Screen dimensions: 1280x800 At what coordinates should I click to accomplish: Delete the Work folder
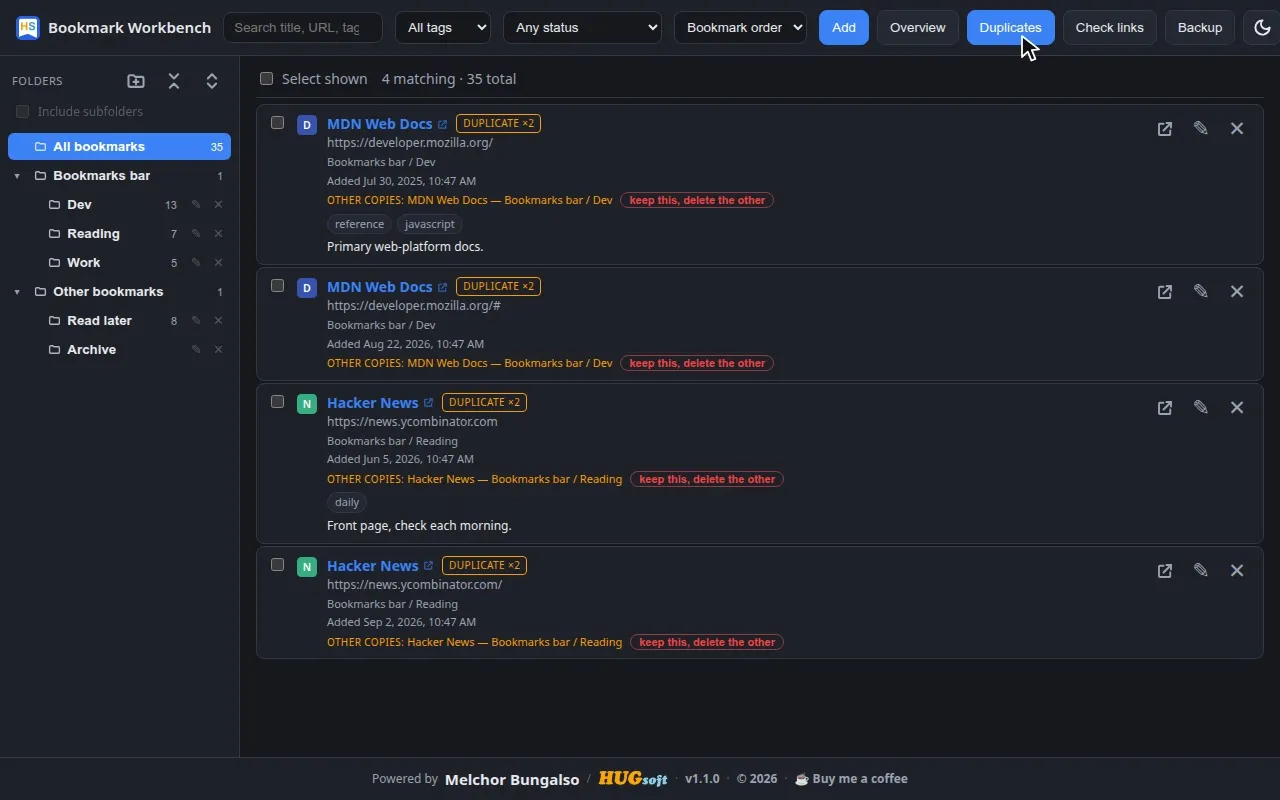tap(218, 263)
